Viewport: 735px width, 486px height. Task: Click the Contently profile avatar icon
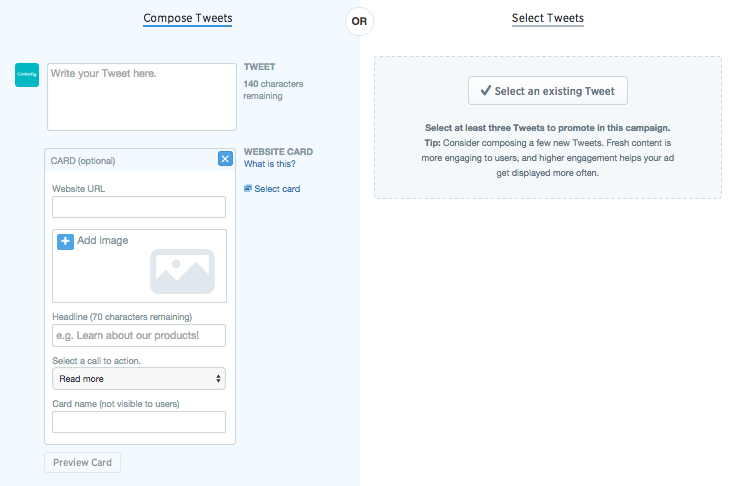coord(27,75)
